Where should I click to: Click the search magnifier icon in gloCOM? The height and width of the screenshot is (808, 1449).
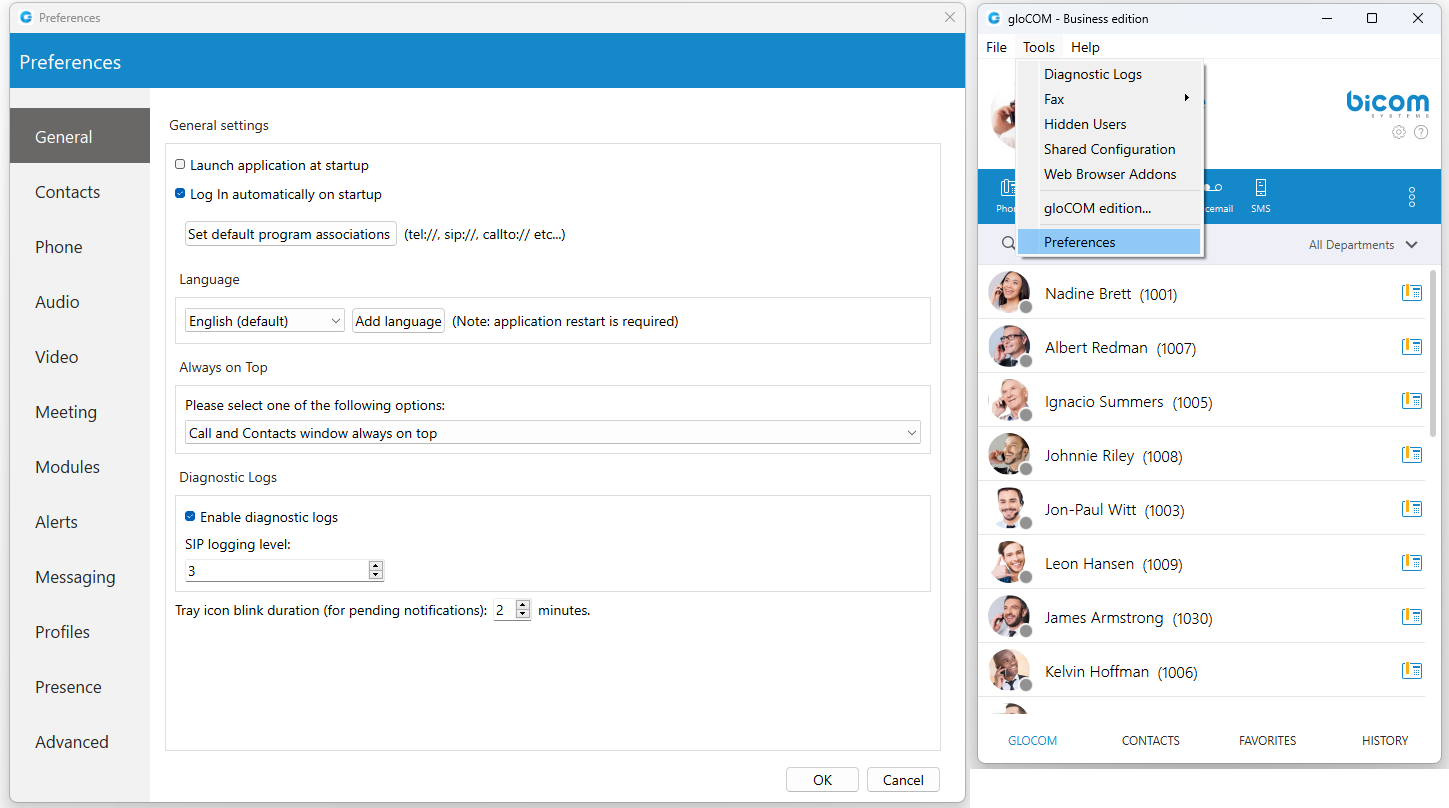click(1008, 244)
